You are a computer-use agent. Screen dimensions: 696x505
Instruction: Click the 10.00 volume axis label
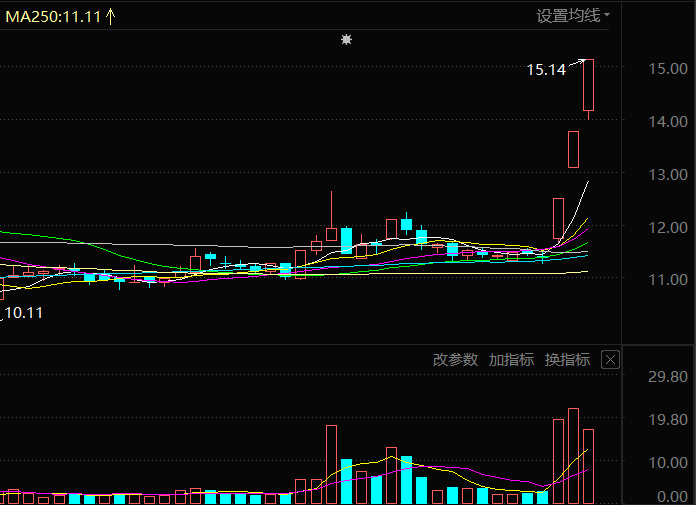(x=668, y=462)
